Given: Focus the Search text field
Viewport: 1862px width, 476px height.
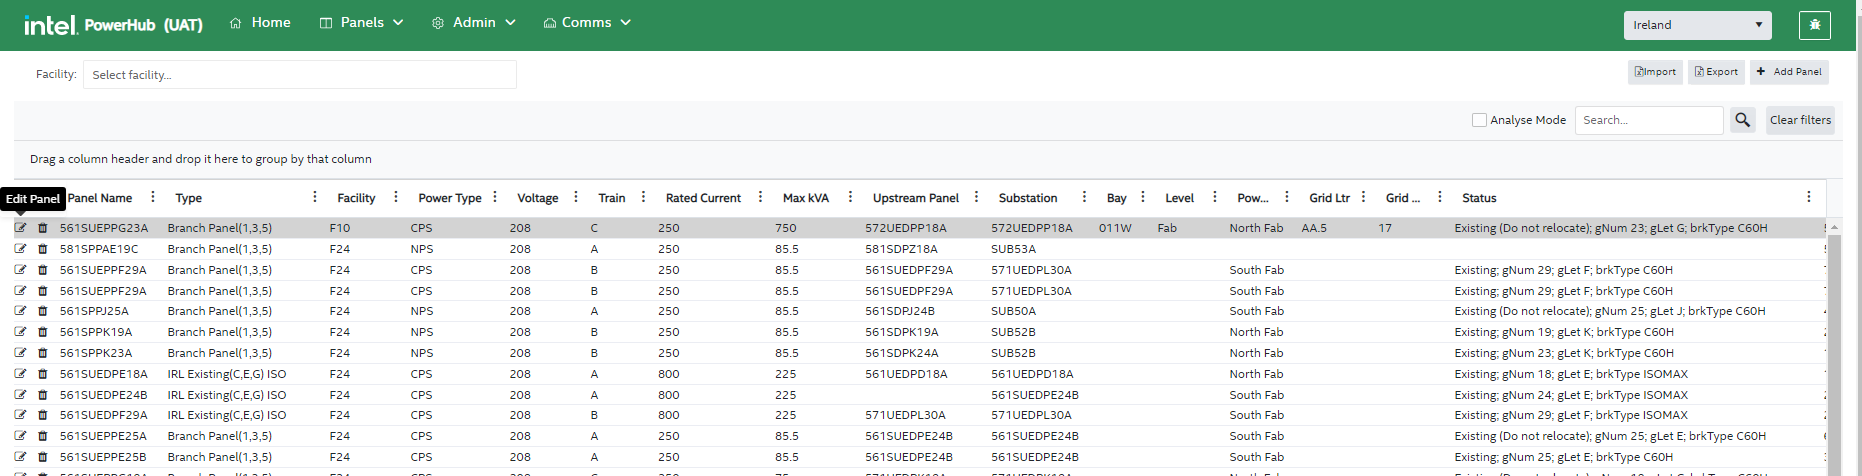Looking at the screenshot, I should click(1648, 120).
